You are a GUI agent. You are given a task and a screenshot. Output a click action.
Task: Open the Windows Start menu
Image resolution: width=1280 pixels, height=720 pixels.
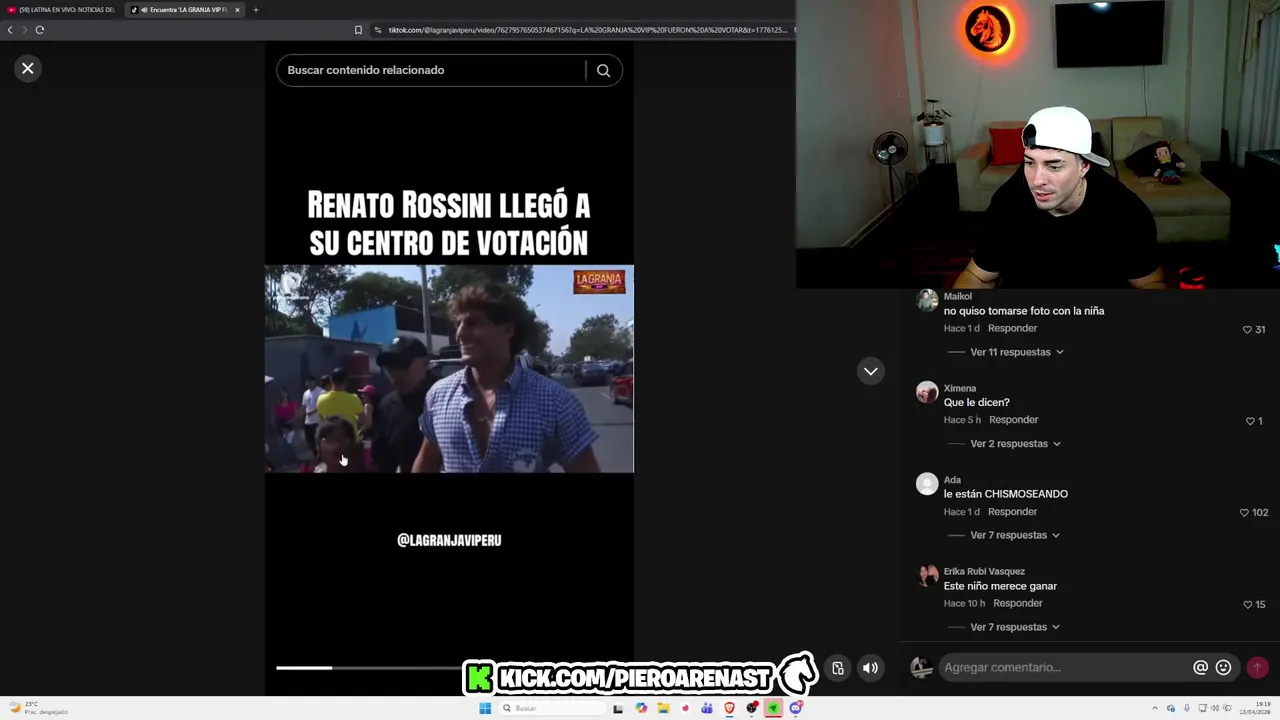coord(485,708)
